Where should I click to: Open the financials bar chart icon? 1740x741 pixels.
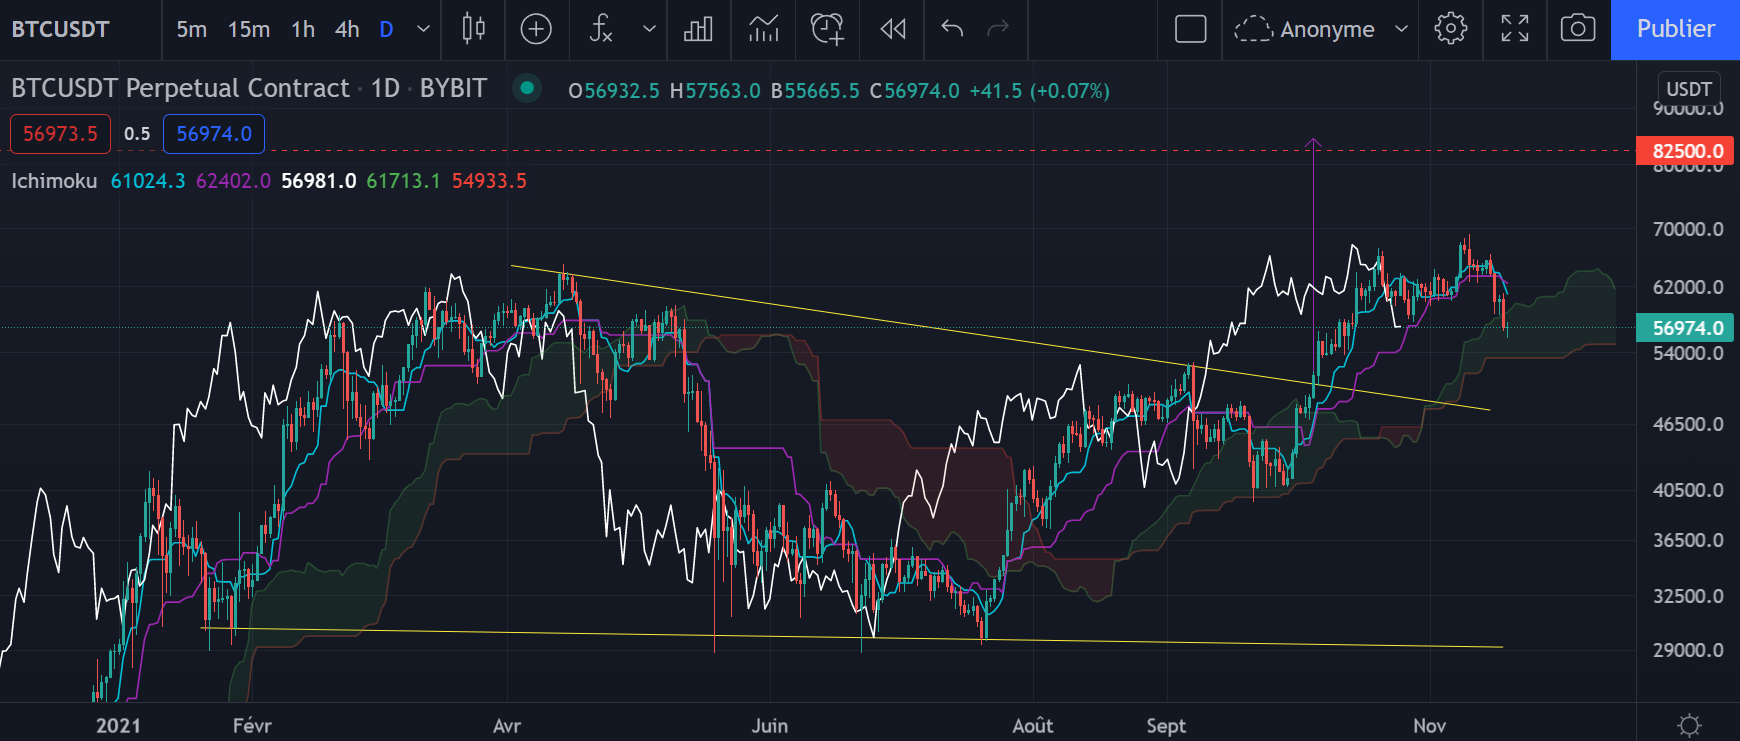pos(698,29)
